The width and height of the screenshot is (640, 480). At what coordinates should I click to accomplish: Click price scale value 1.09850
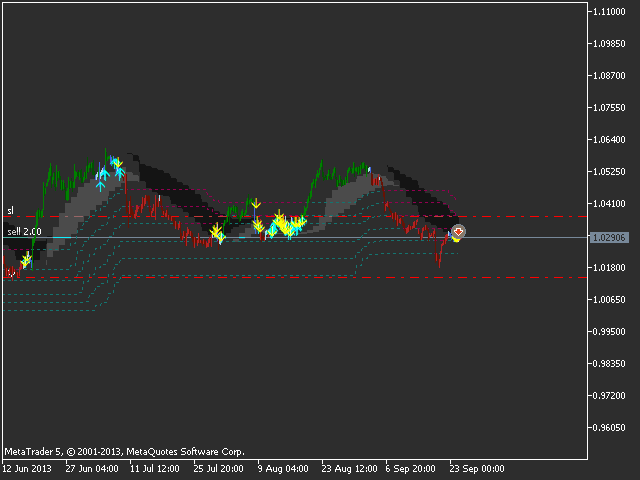(609, 44)
